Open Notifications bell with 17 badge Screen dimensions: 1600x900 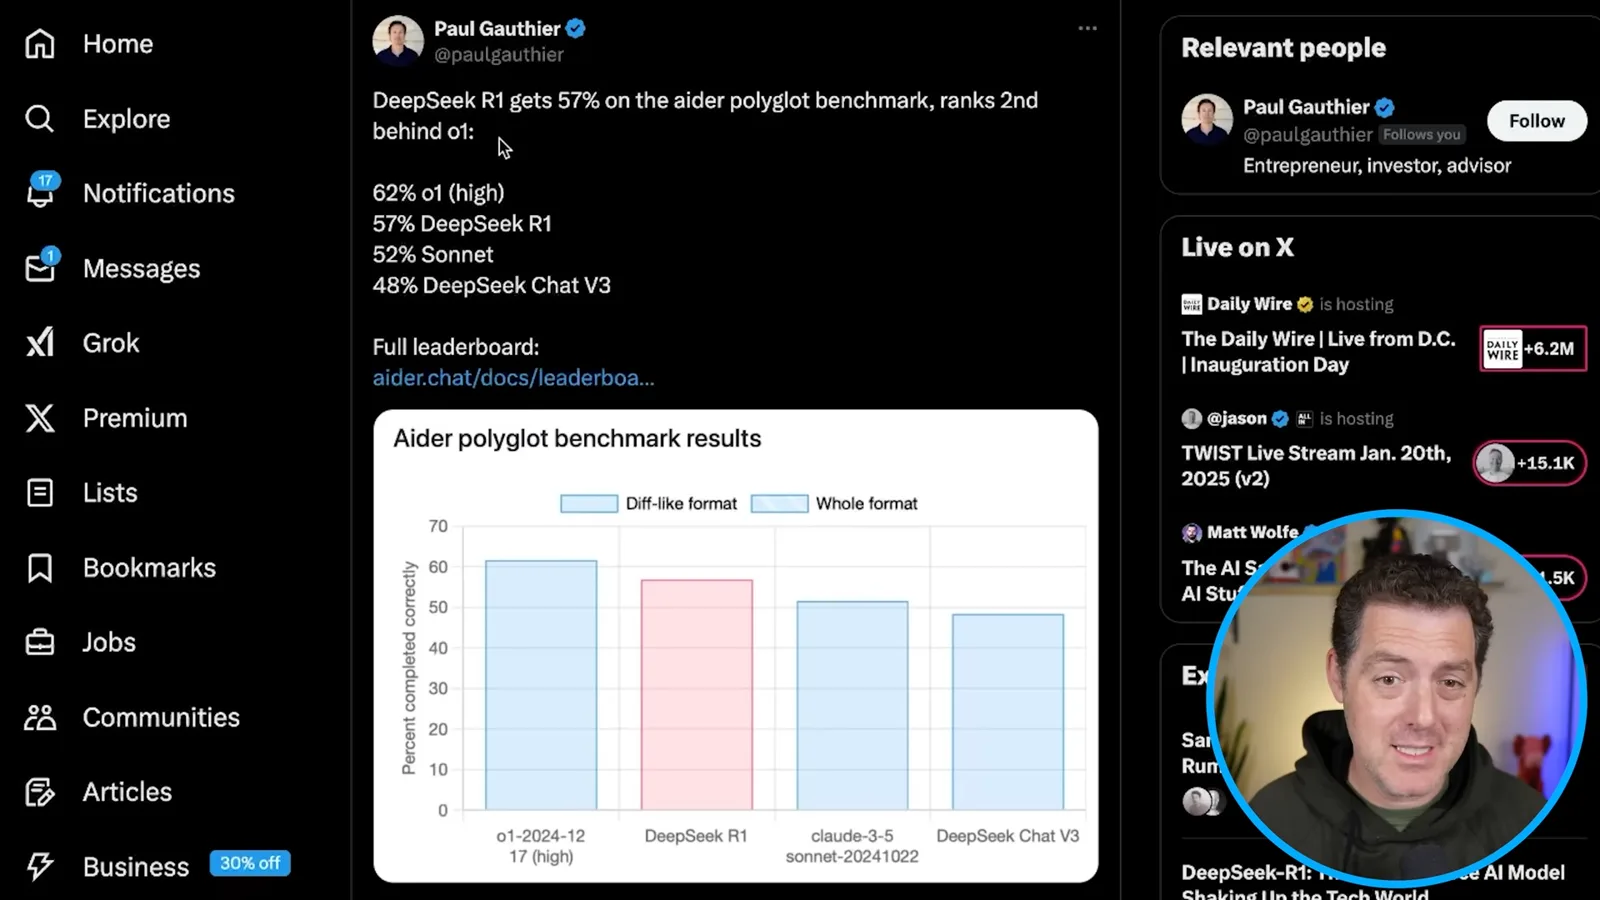pyautogui.click(x=41, y=190)
